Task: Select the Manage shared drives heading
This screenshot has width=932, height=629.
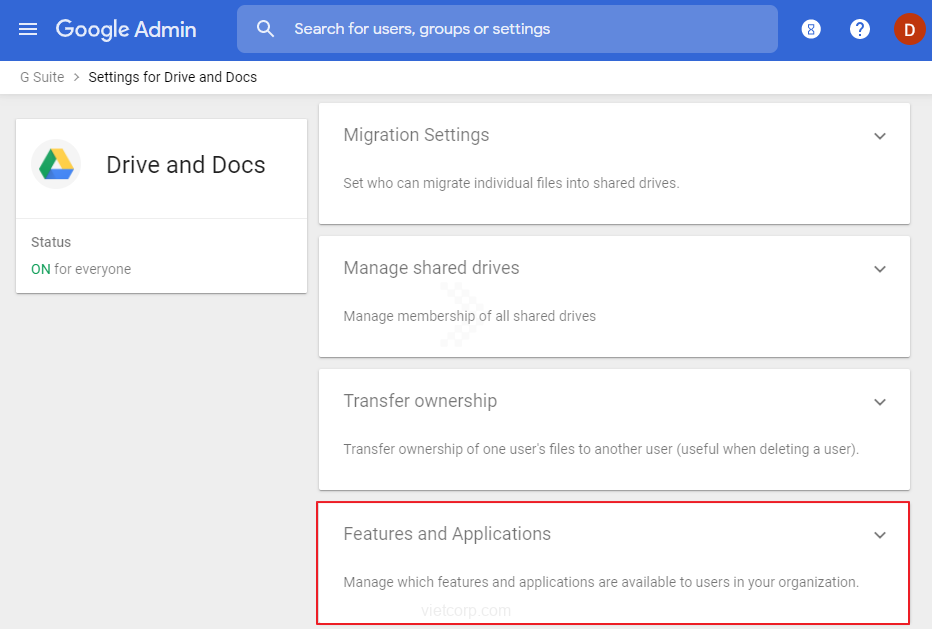Action: 431,268
